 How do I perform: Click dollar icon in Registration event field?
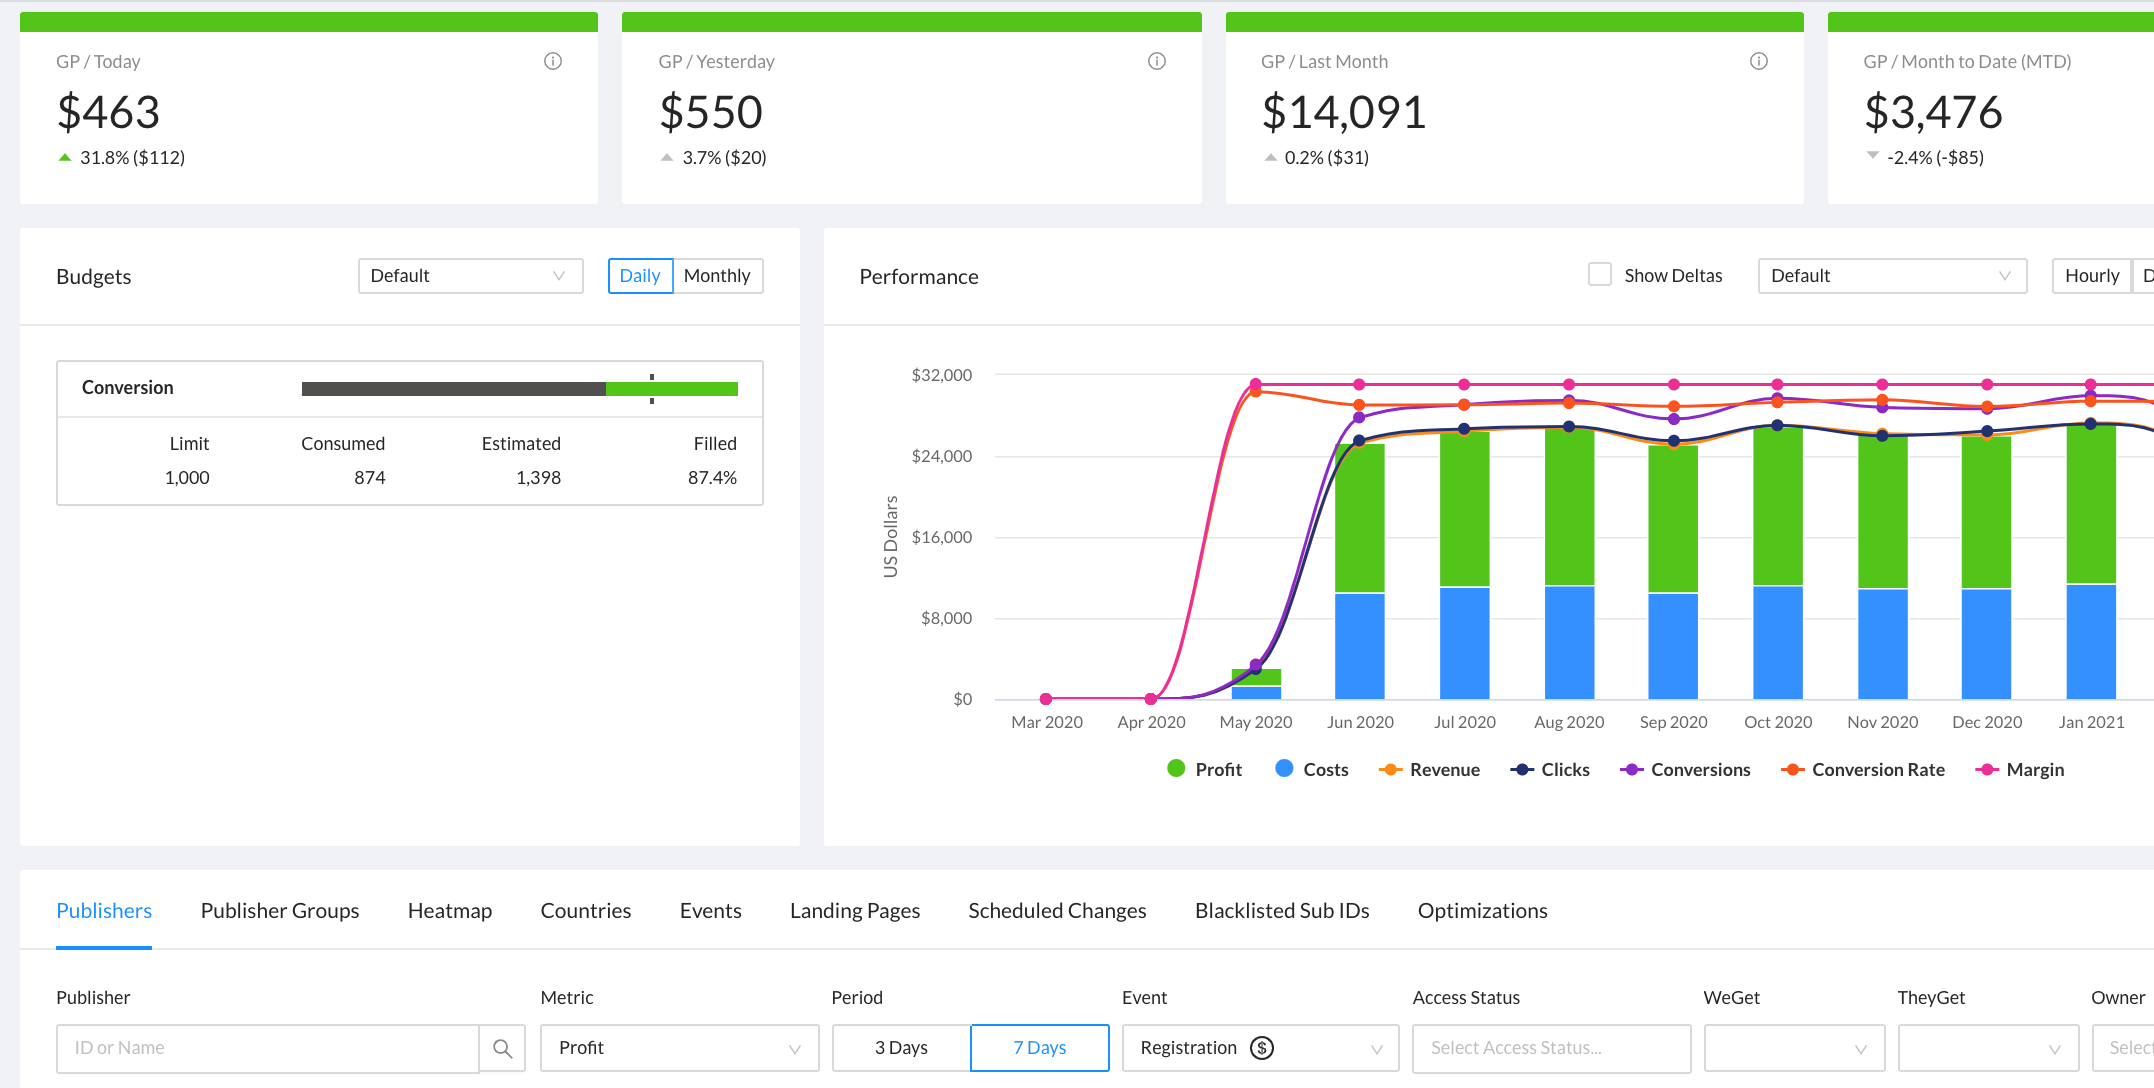[1262, 1048]
